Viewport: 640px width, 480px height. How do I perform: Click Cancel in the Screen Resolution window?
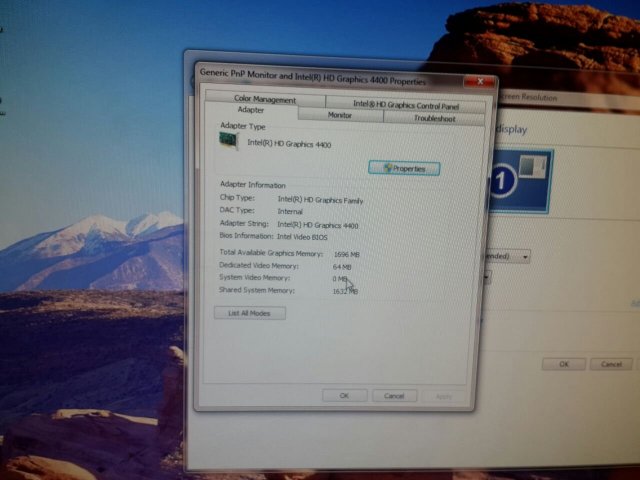click(x=611, y=365)
